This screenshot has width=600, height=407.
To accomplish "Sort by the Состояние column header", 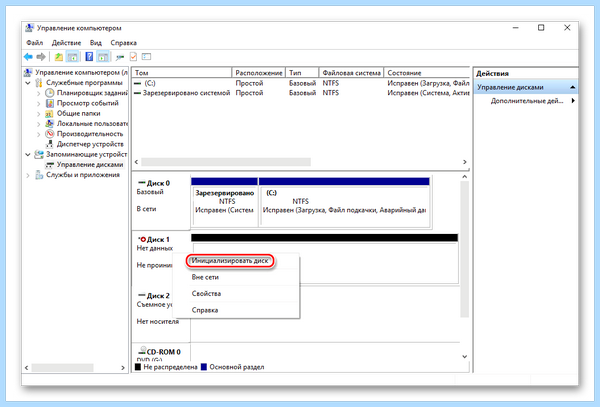I will click(x=427, y=73).
